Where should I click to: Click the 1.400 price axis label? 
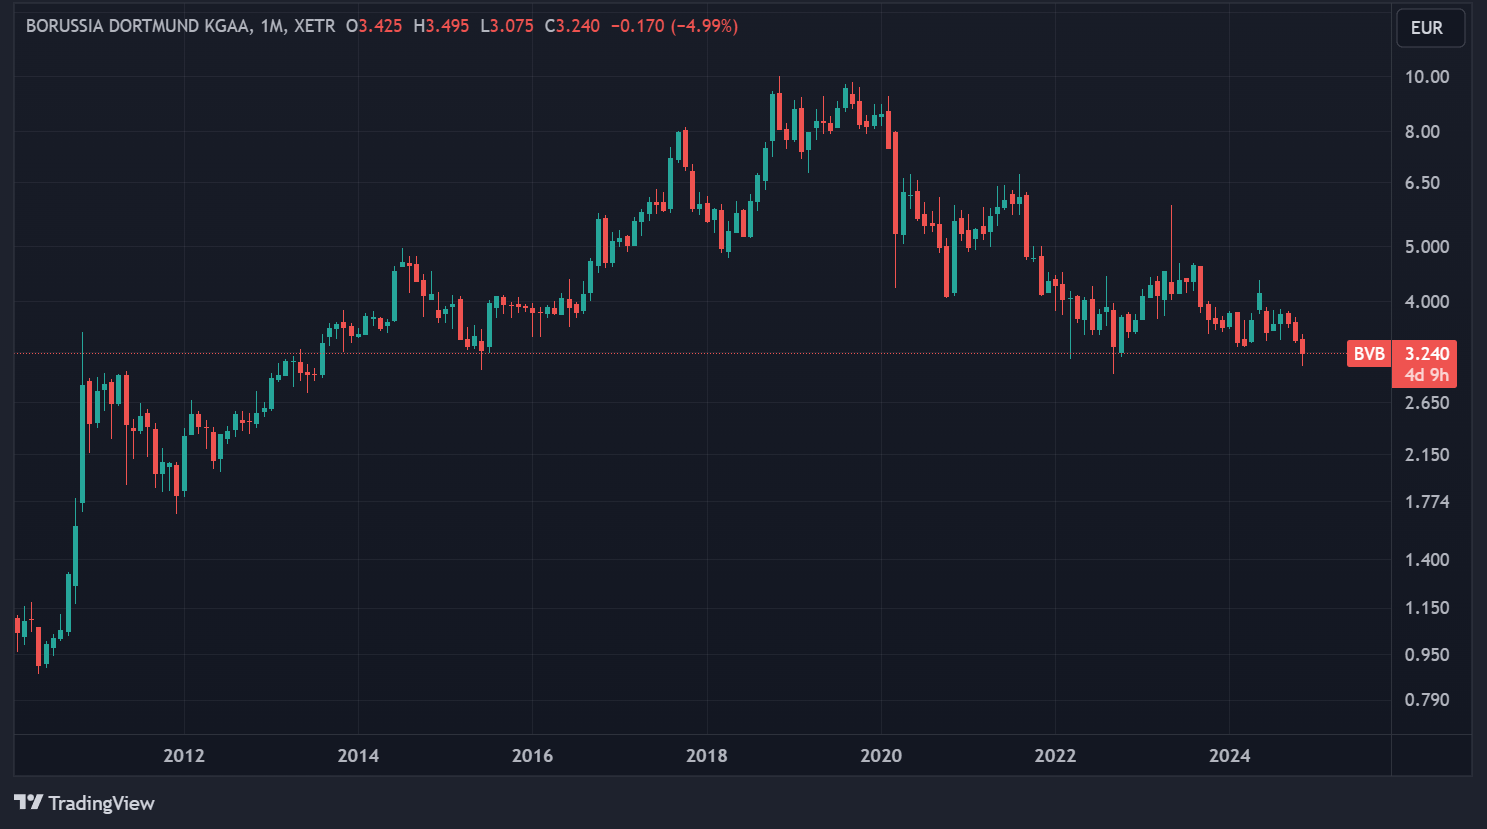(x=1427, y=560)
